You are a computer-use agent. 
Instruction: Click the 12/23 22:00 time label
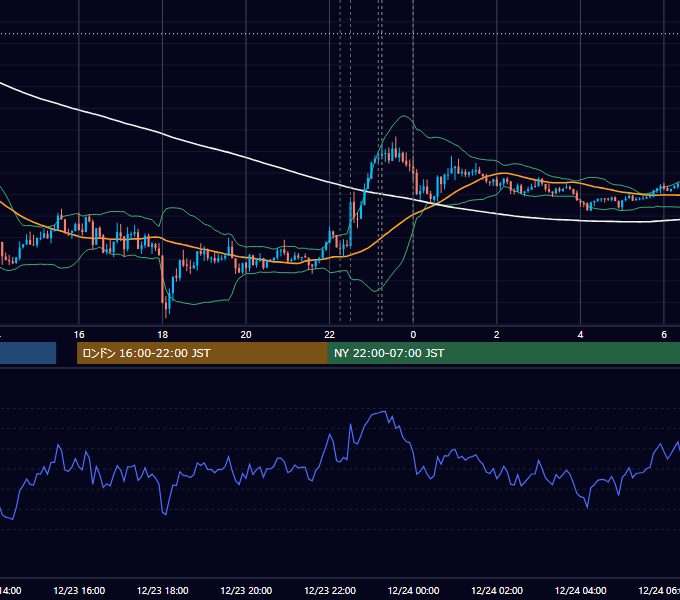click(330, 590)
